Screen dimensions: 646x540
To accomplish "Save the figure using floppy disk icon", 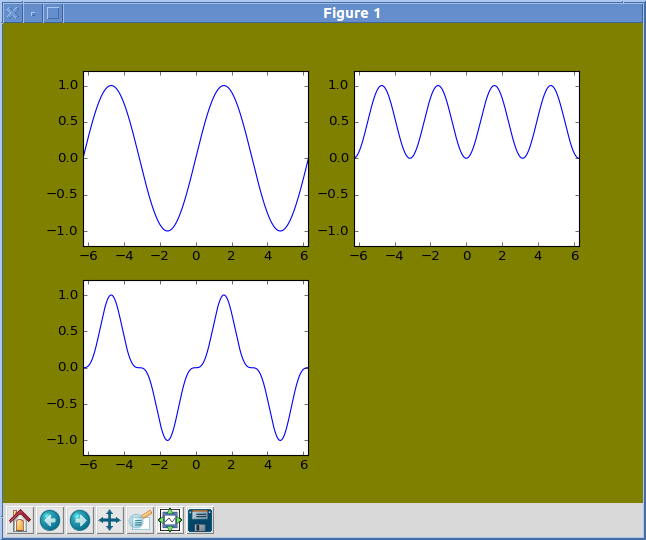I will [200, 520].
